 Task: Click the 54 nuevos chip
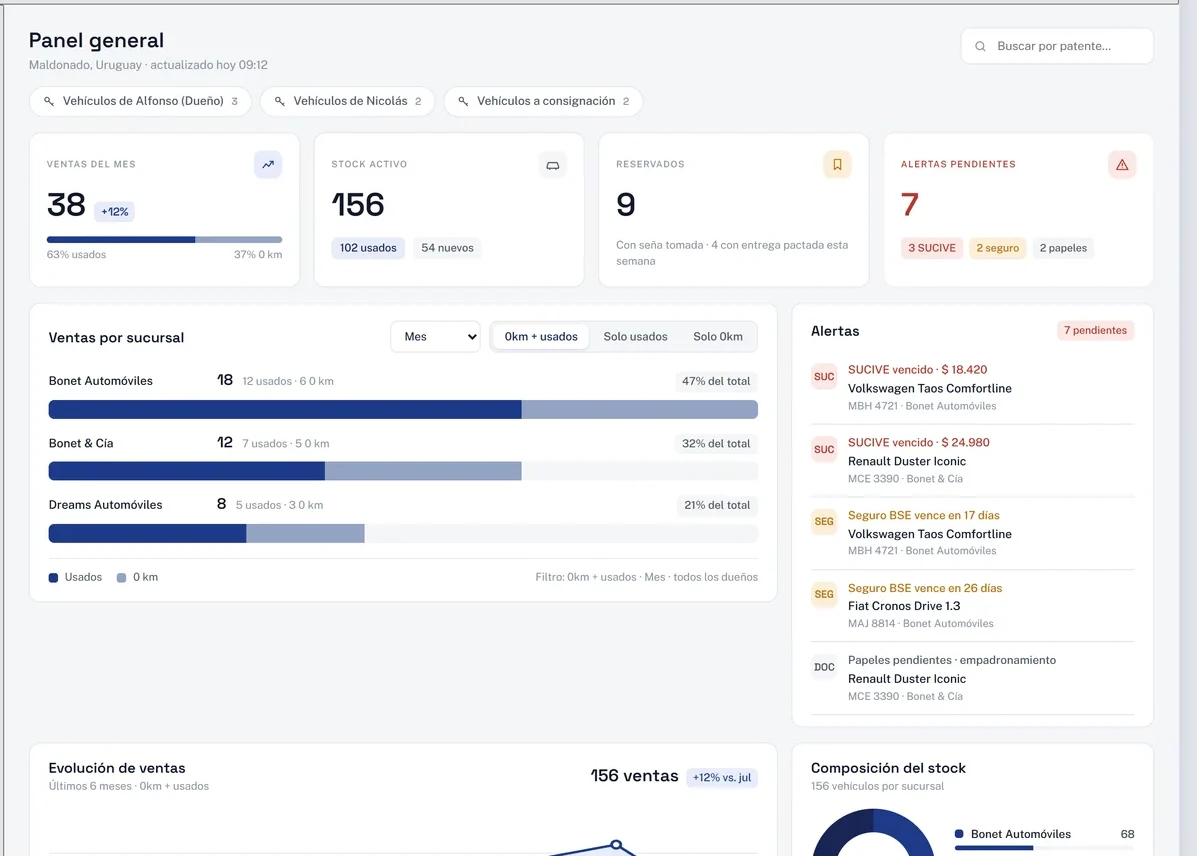click(447, 248)
